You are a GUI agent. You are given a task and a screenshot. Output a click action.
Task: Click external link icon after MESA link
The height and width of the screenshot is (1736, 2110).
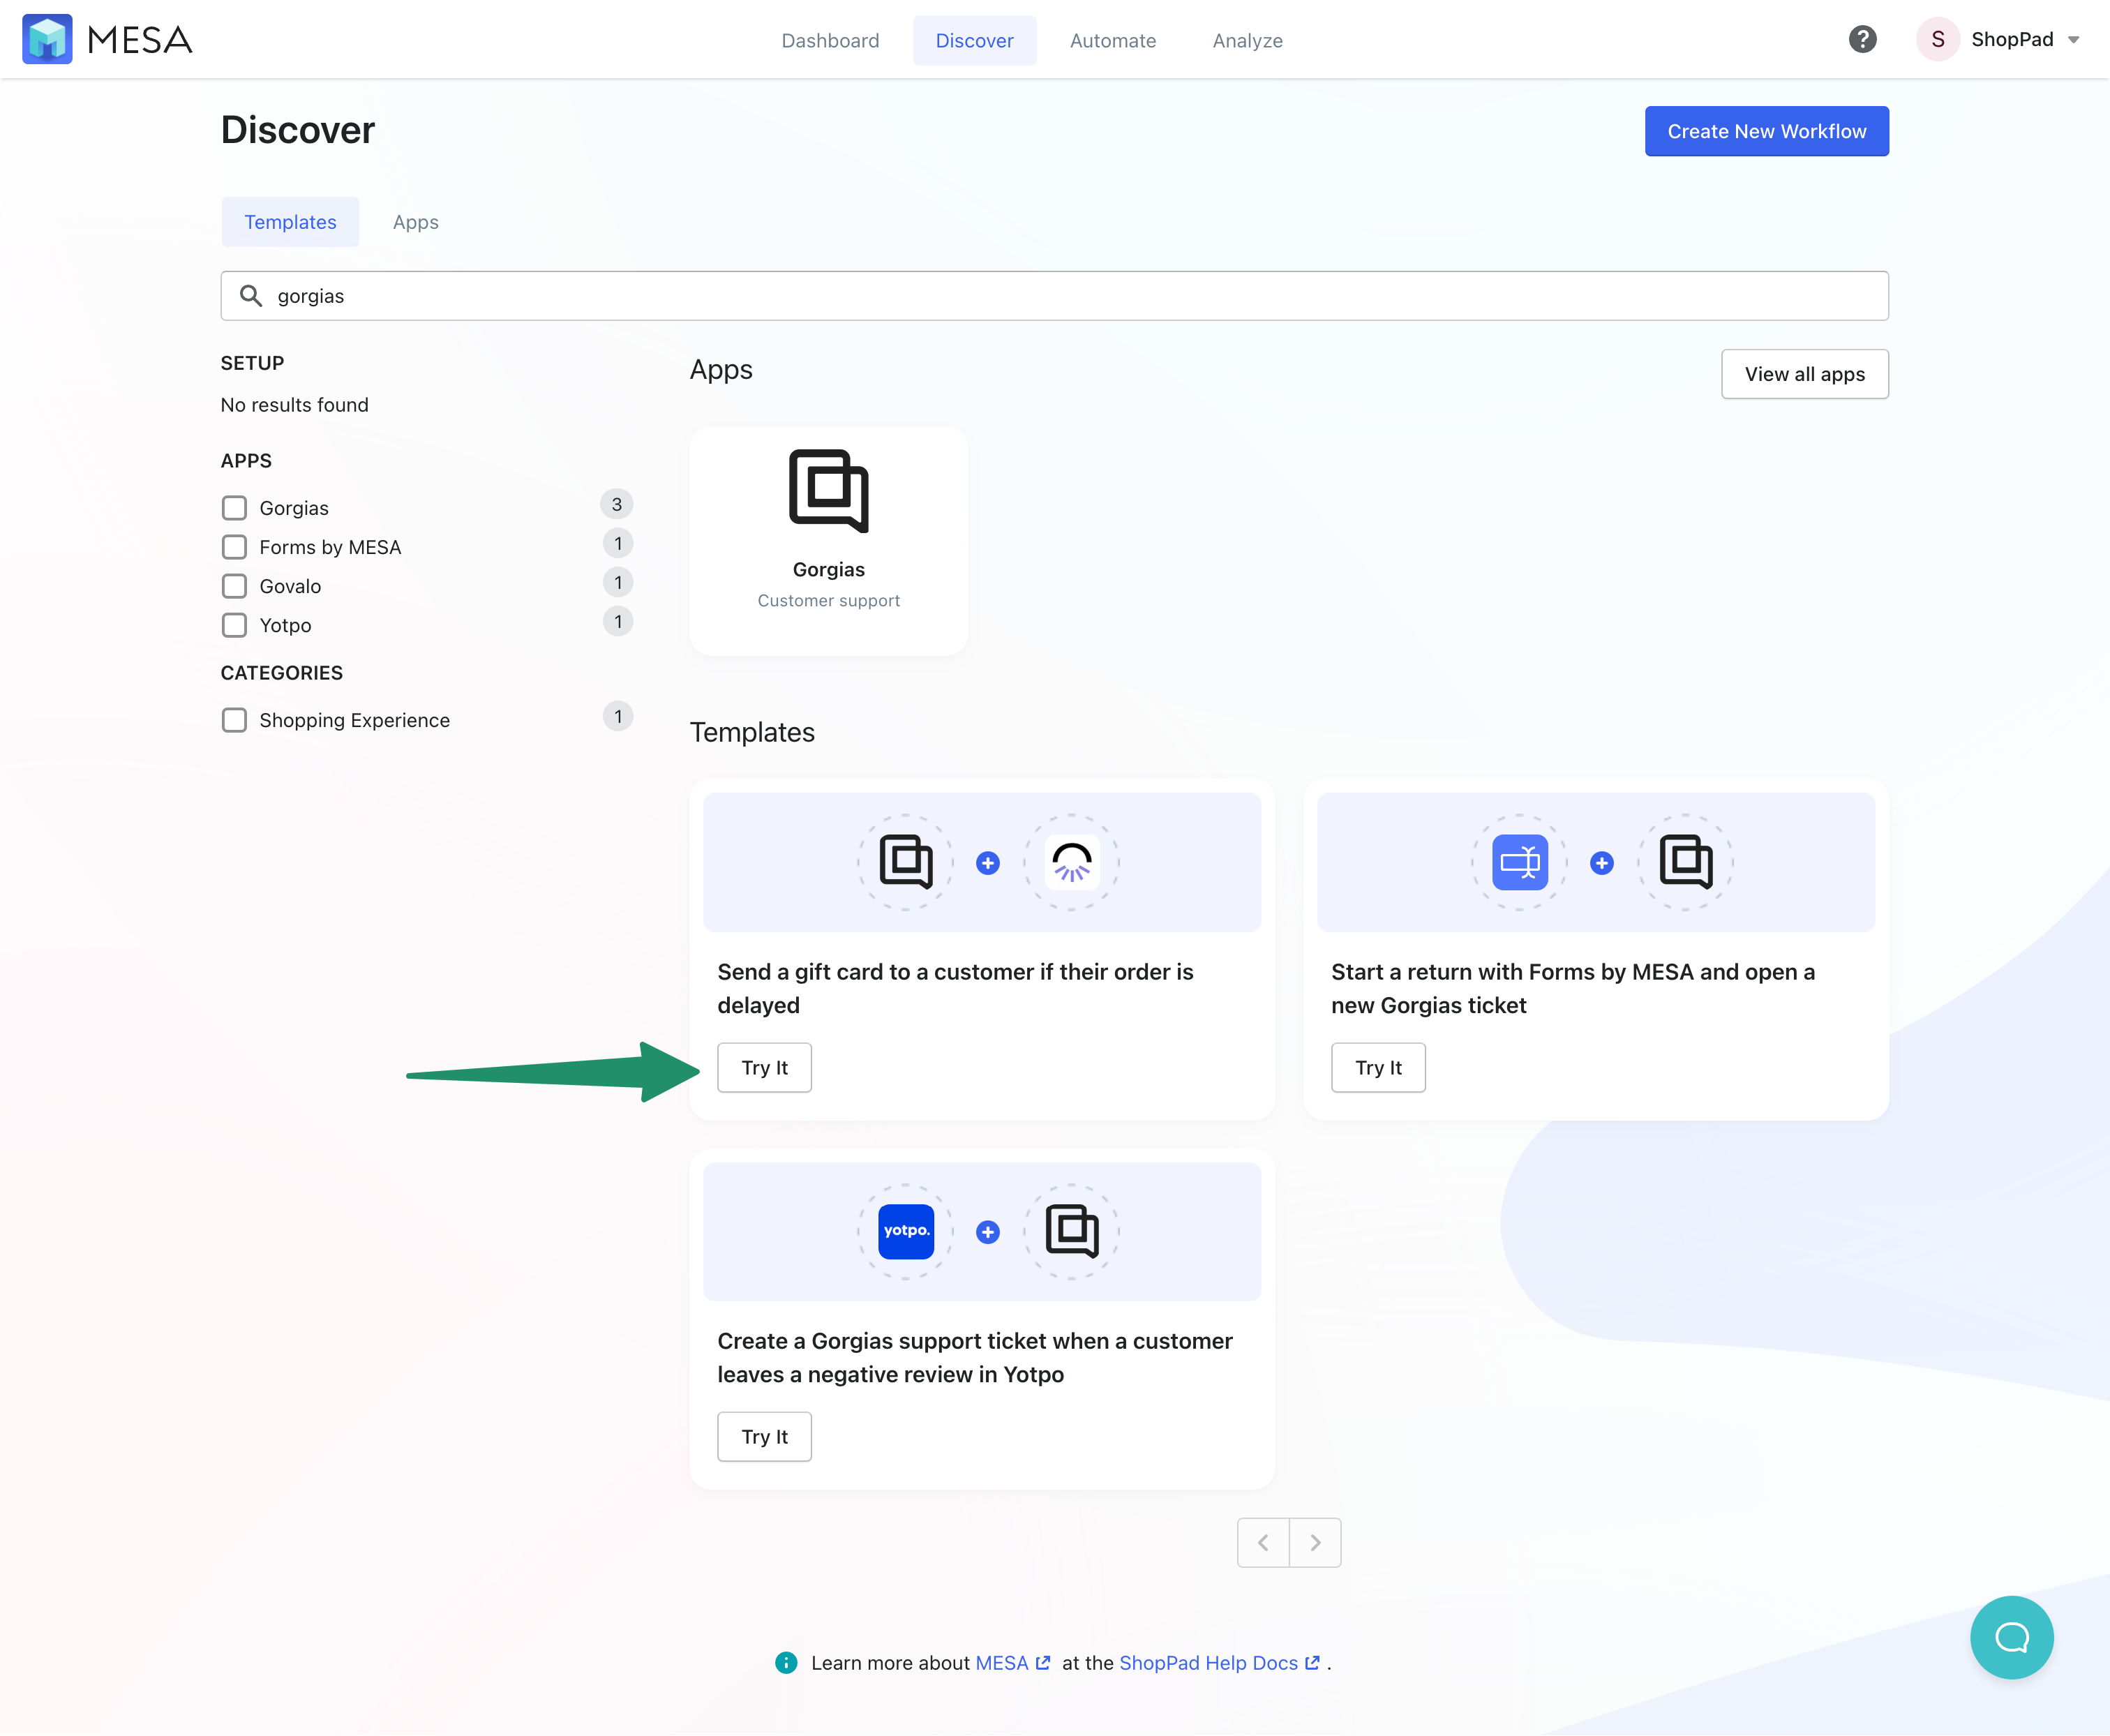point(1043,1662)
